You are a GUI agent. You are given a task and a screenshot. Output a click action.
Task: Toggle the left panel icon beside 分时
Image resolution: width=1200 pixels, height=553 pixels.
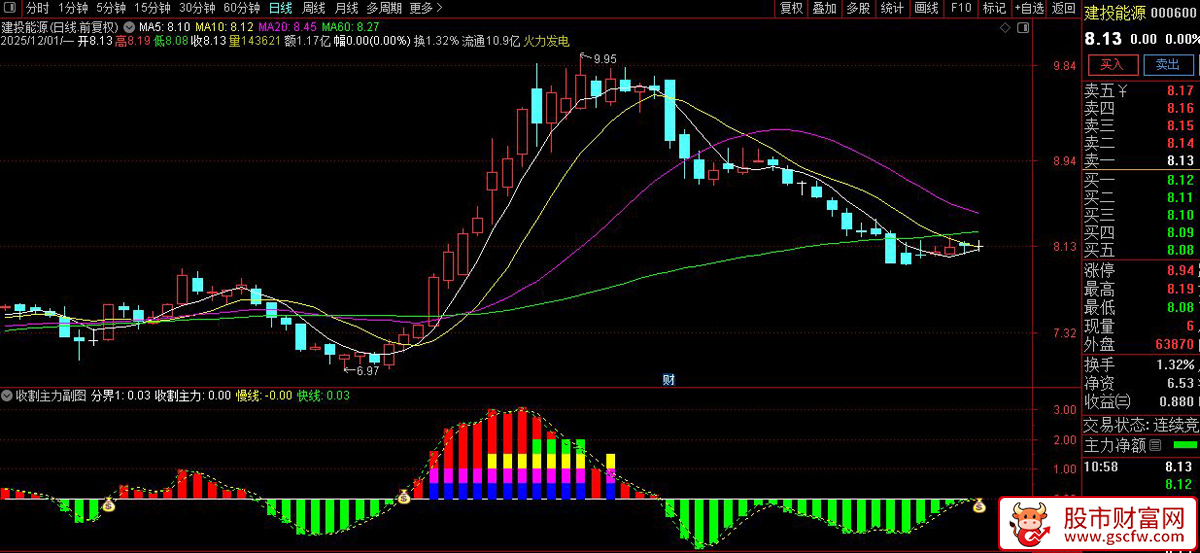coord(12,8)
